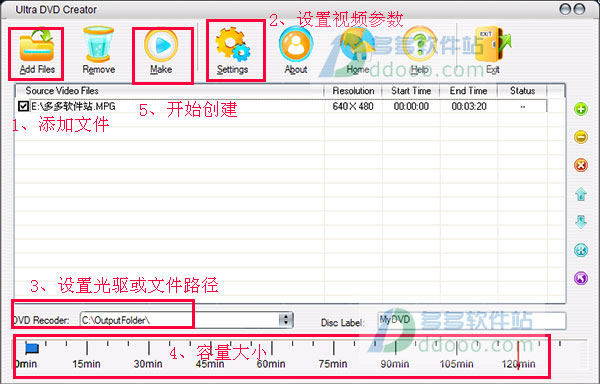
Task: Click the 00:03:20 end time cell
Action: tap(469, 106)
